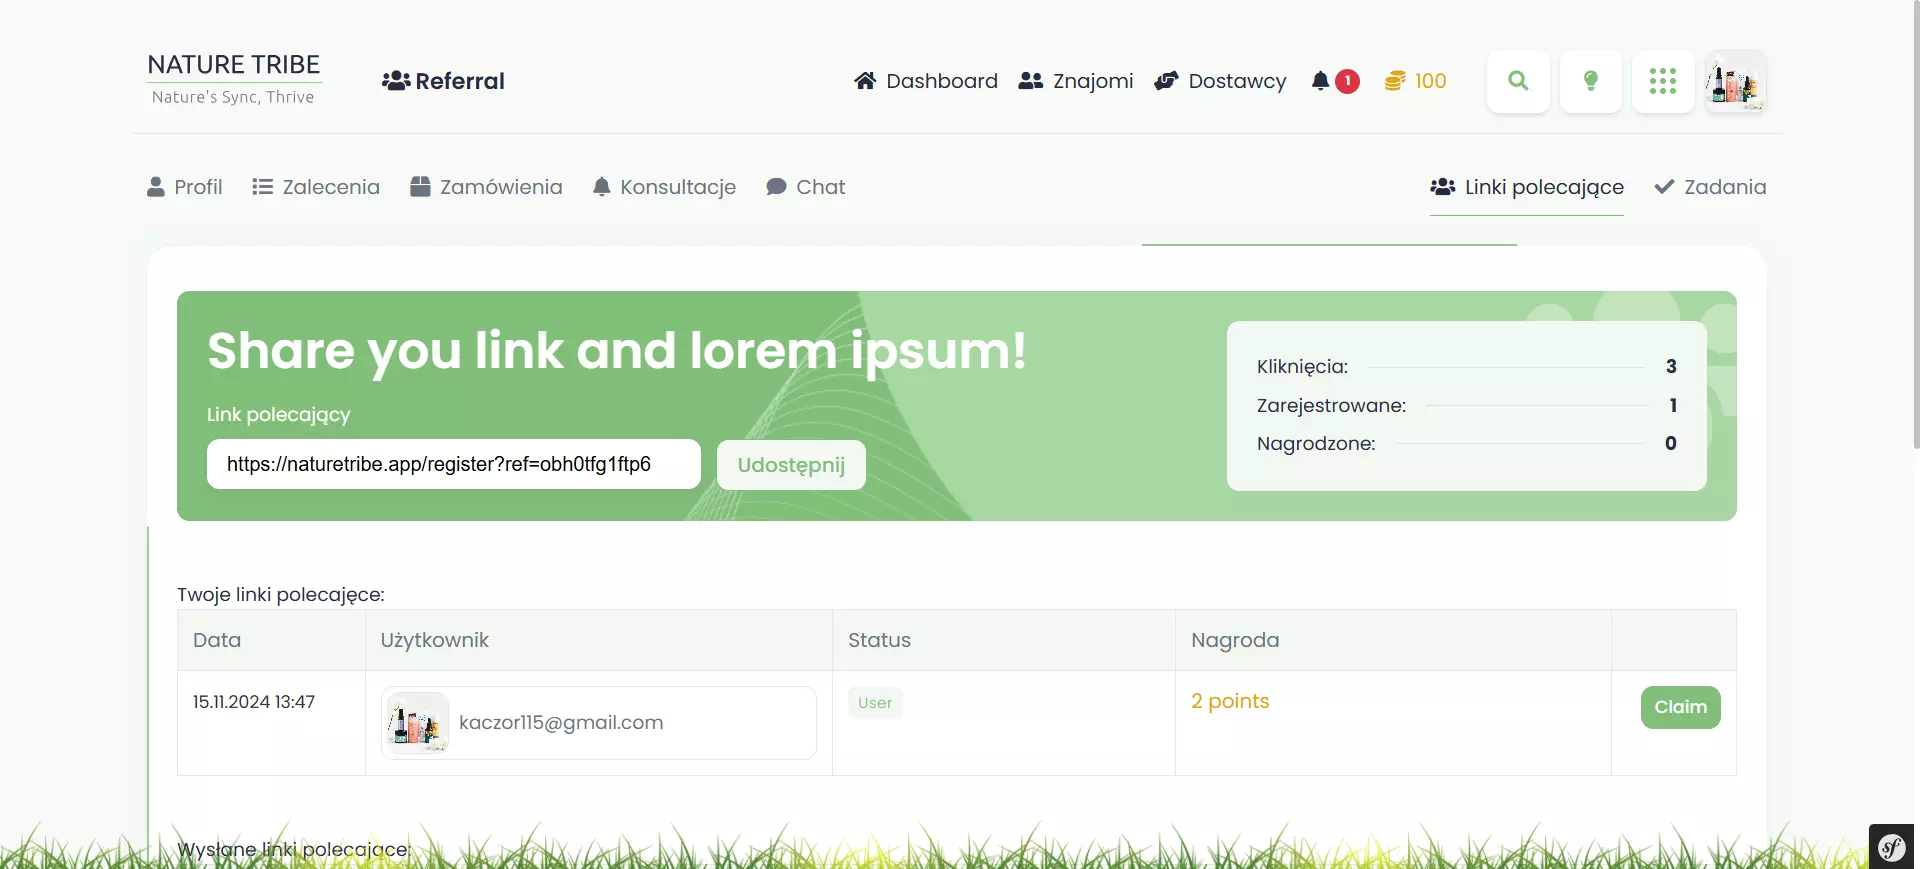
Task: Go to Dashboard from top navigation
Action: [926, 81]
